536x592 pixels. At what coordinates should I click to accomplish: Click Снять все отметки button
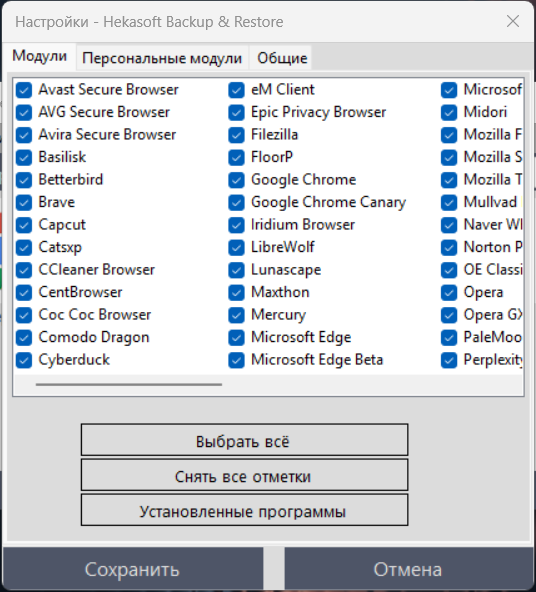(x=244, y=475)
